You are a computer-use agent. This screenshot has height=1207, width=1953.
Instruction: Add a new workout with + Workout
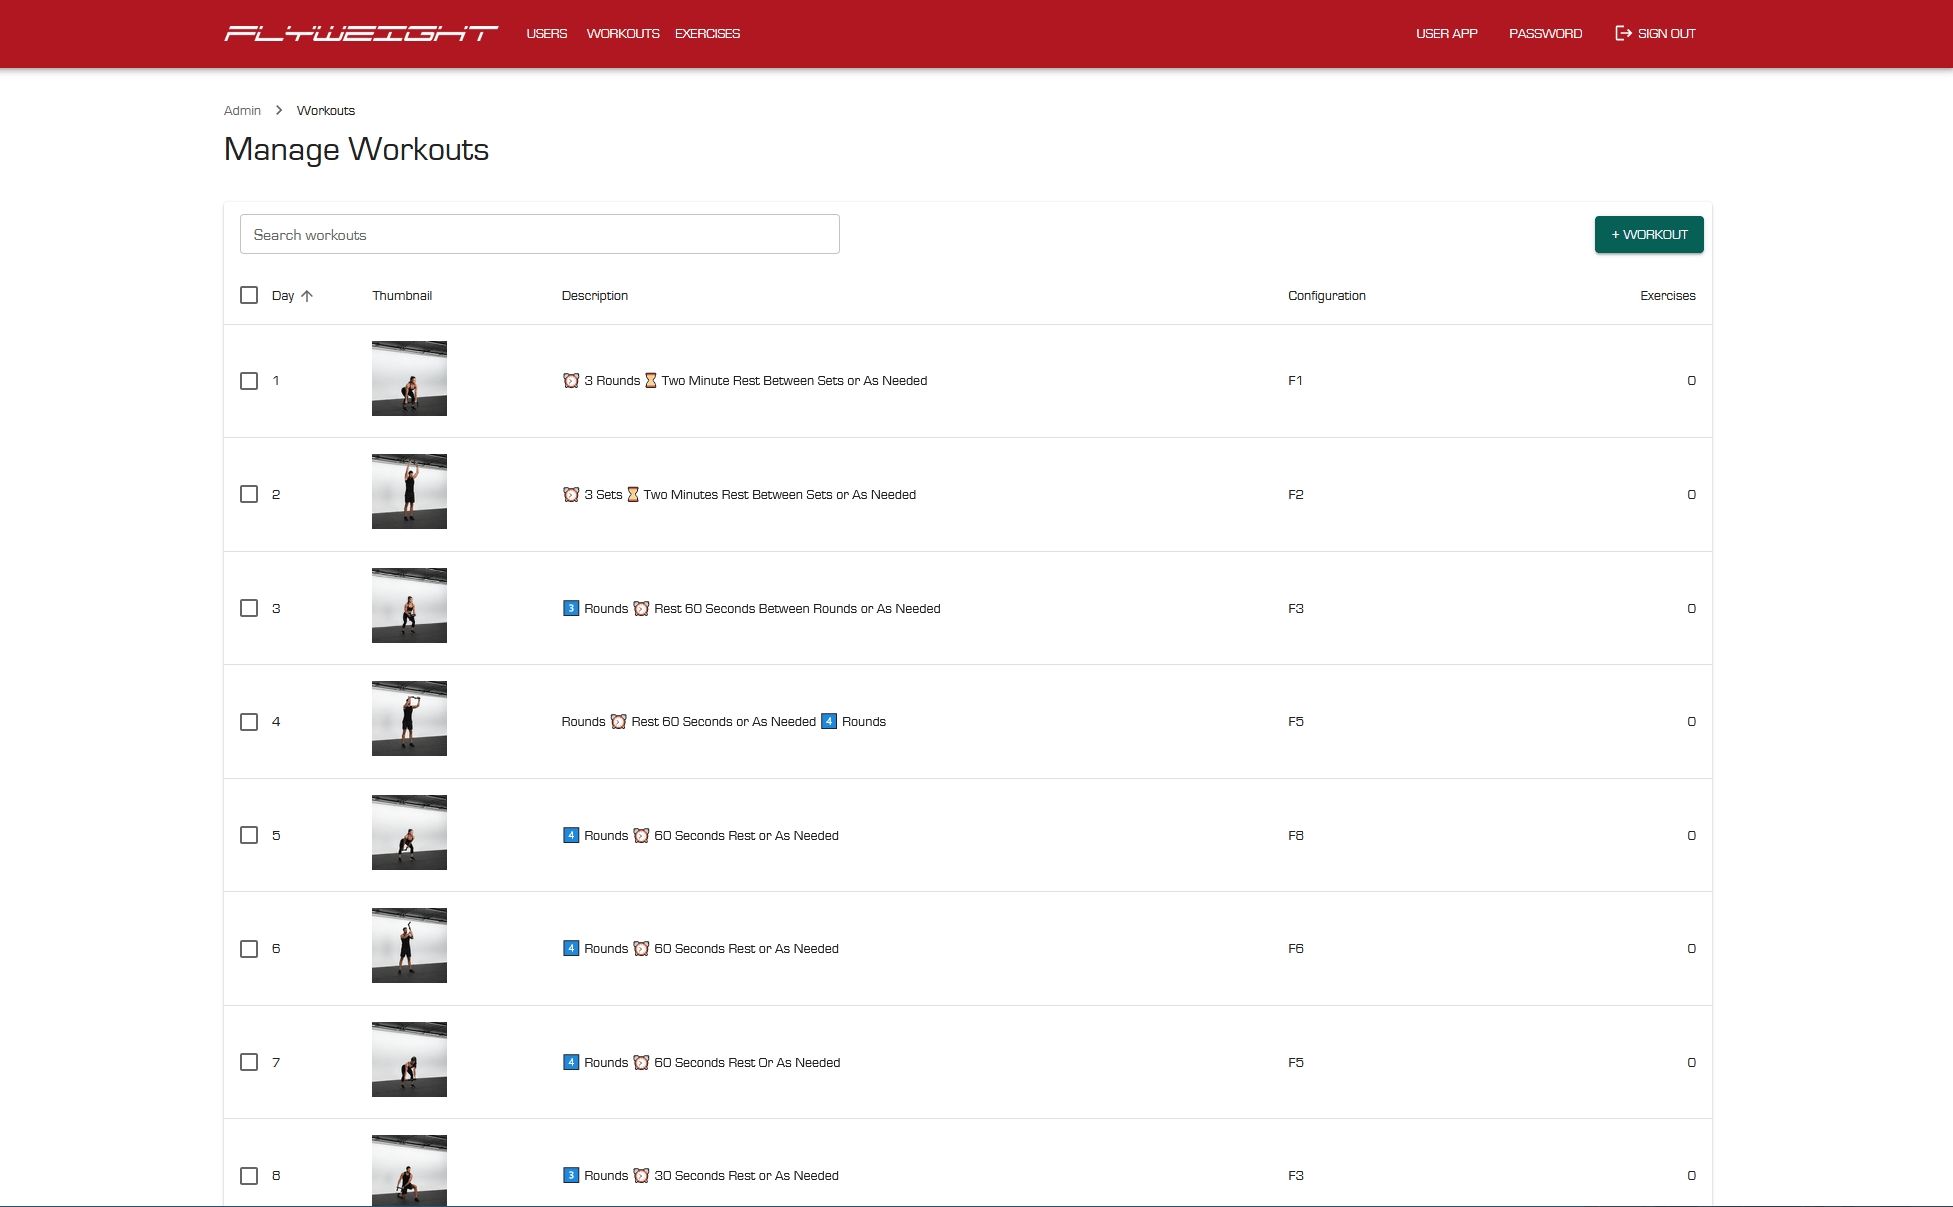click(1649, 234)
